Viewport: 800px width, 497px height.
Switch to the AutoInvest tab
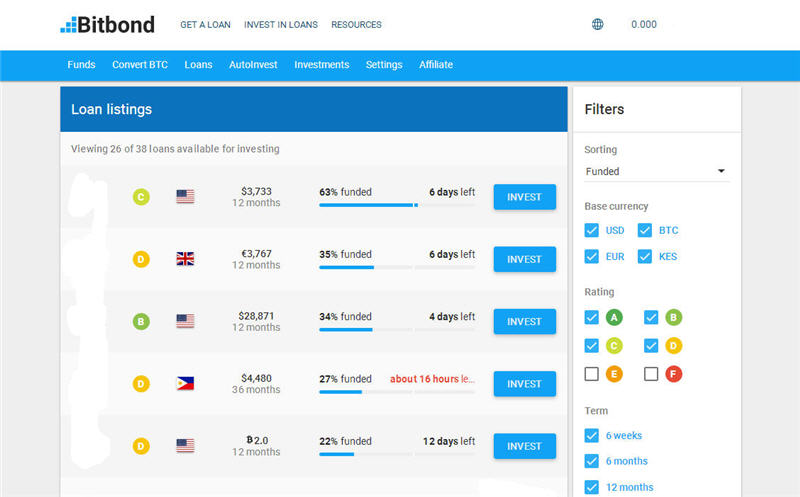tap(253, 65)
